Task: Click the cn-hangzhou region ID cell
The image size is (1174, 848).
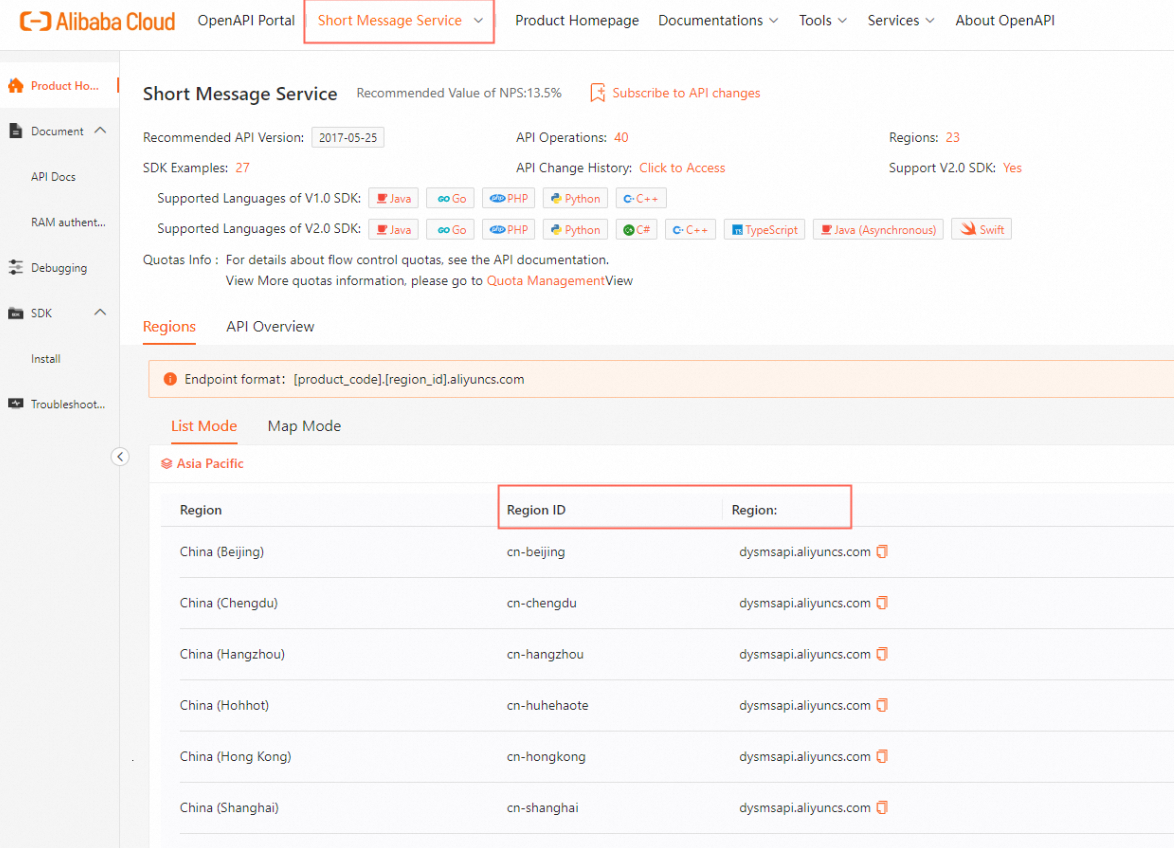Action: 545,654
